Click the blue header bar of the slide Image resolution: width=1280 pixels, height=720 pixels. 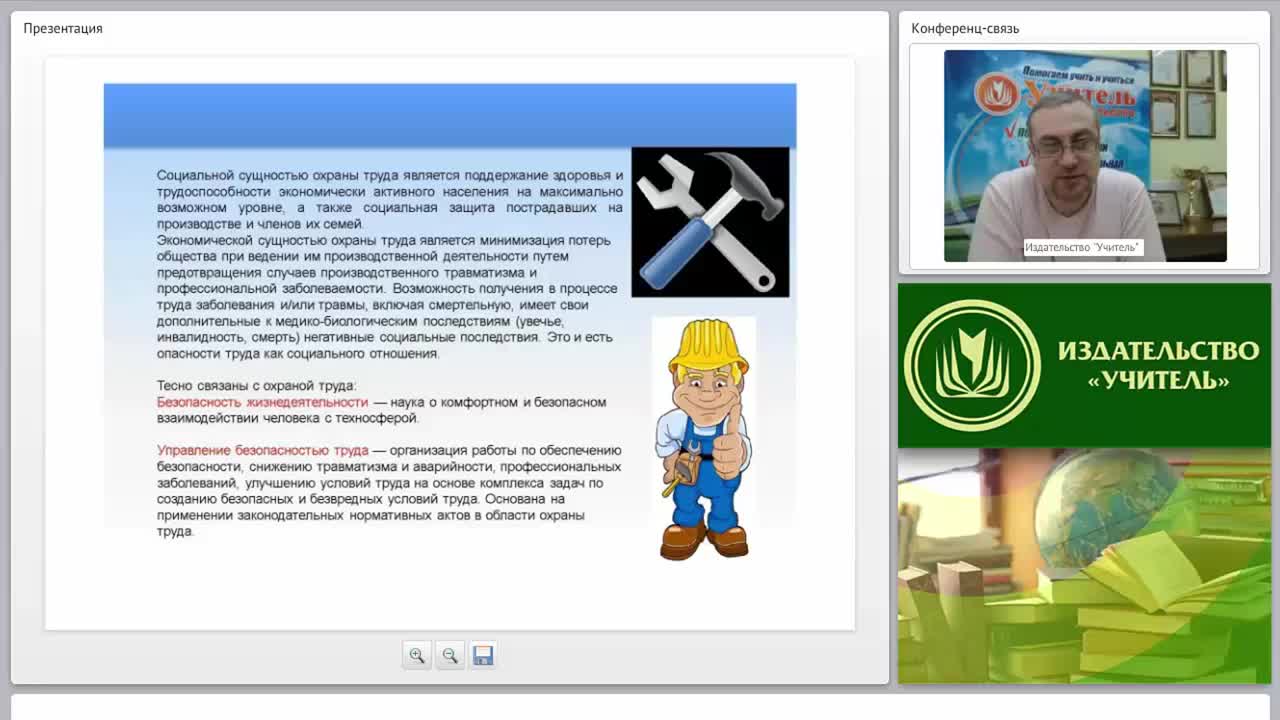click(x=450, y=116)
